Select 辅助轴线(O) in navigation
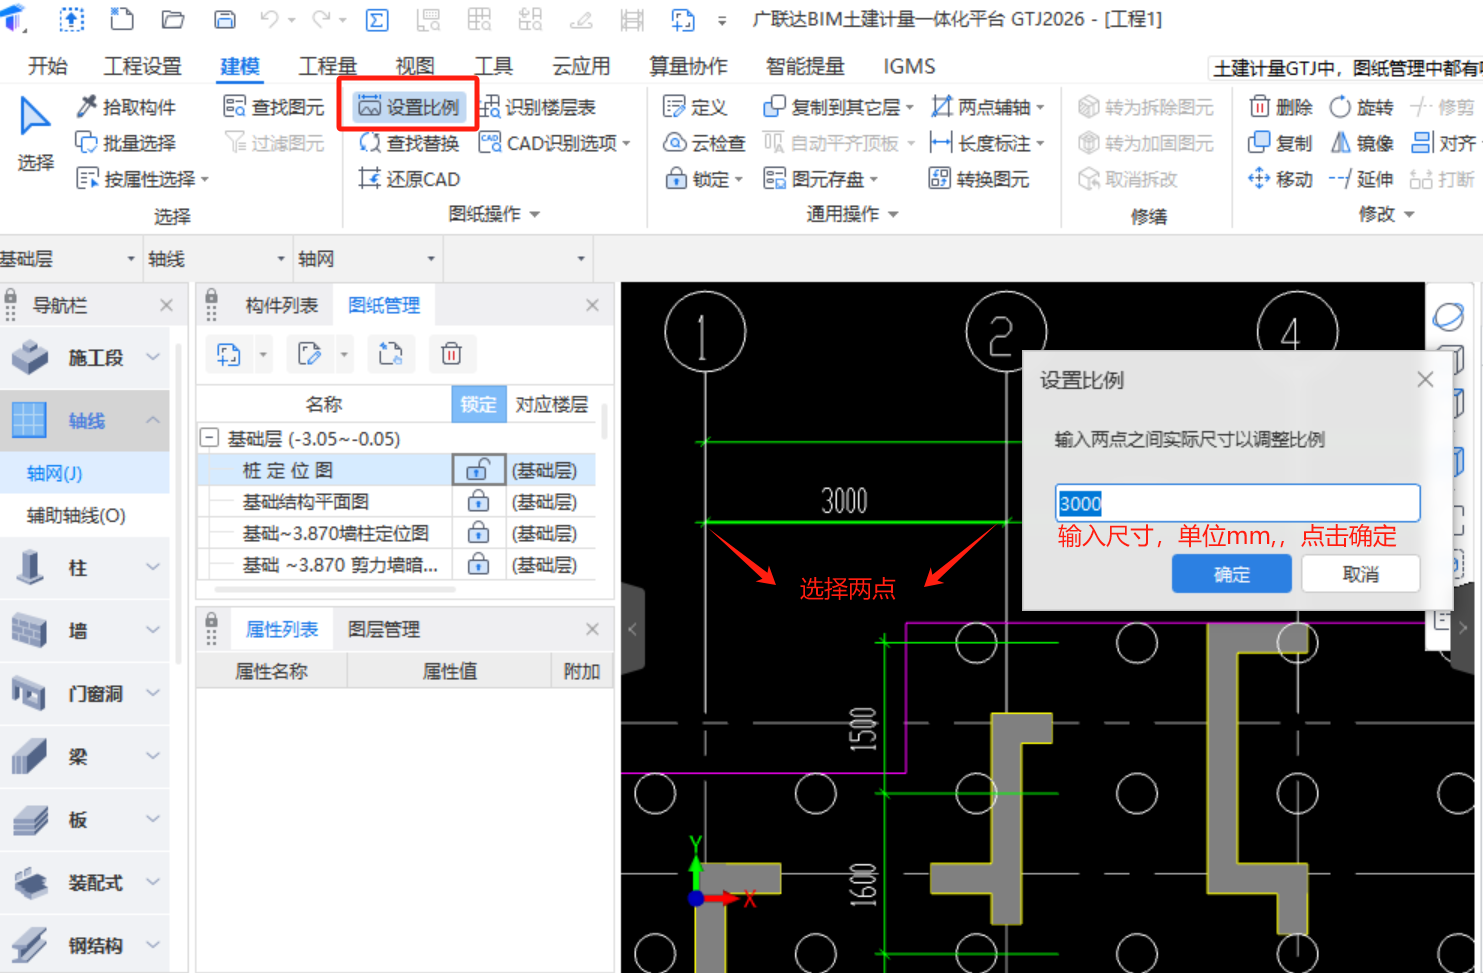This screenshot has height=973, width=1483. [76, 515]
